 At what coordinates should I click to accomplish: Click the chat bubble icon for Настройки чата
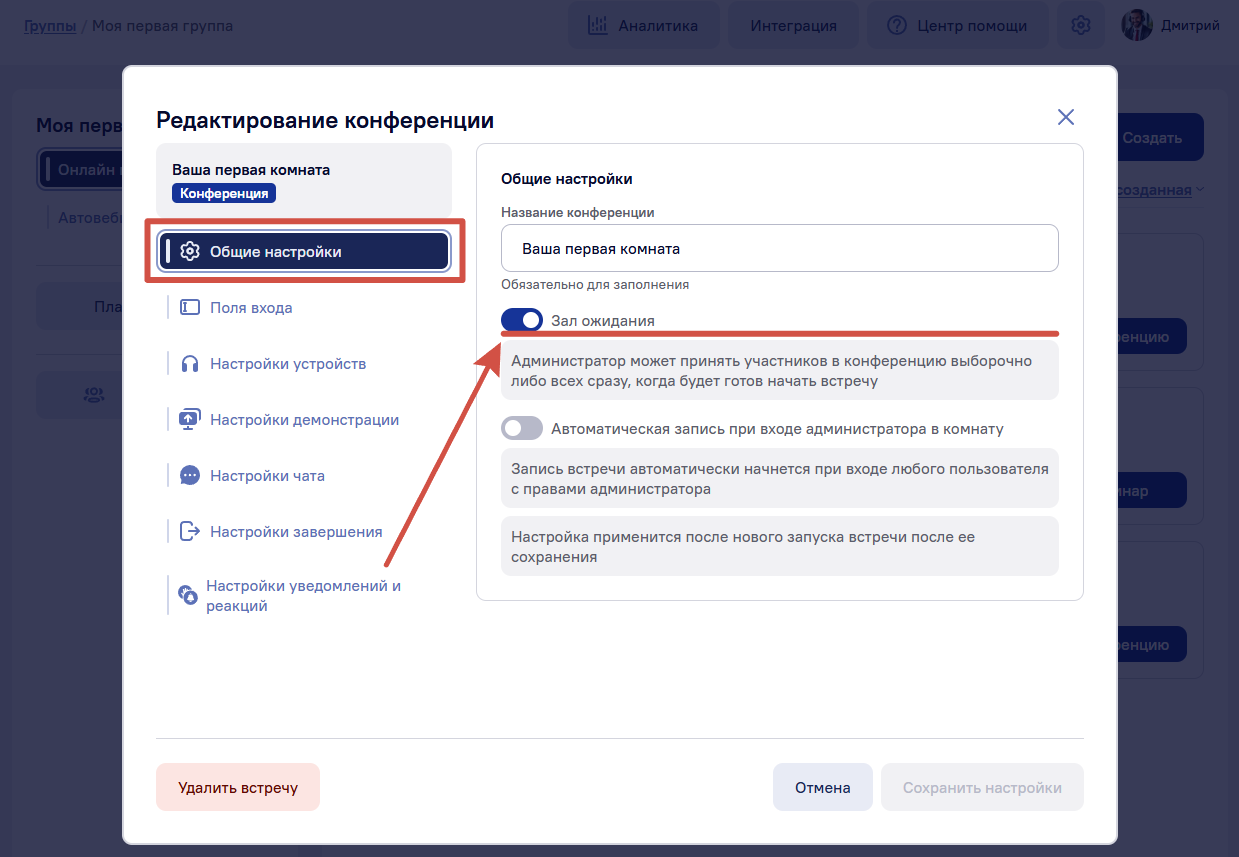coord(190,476)
